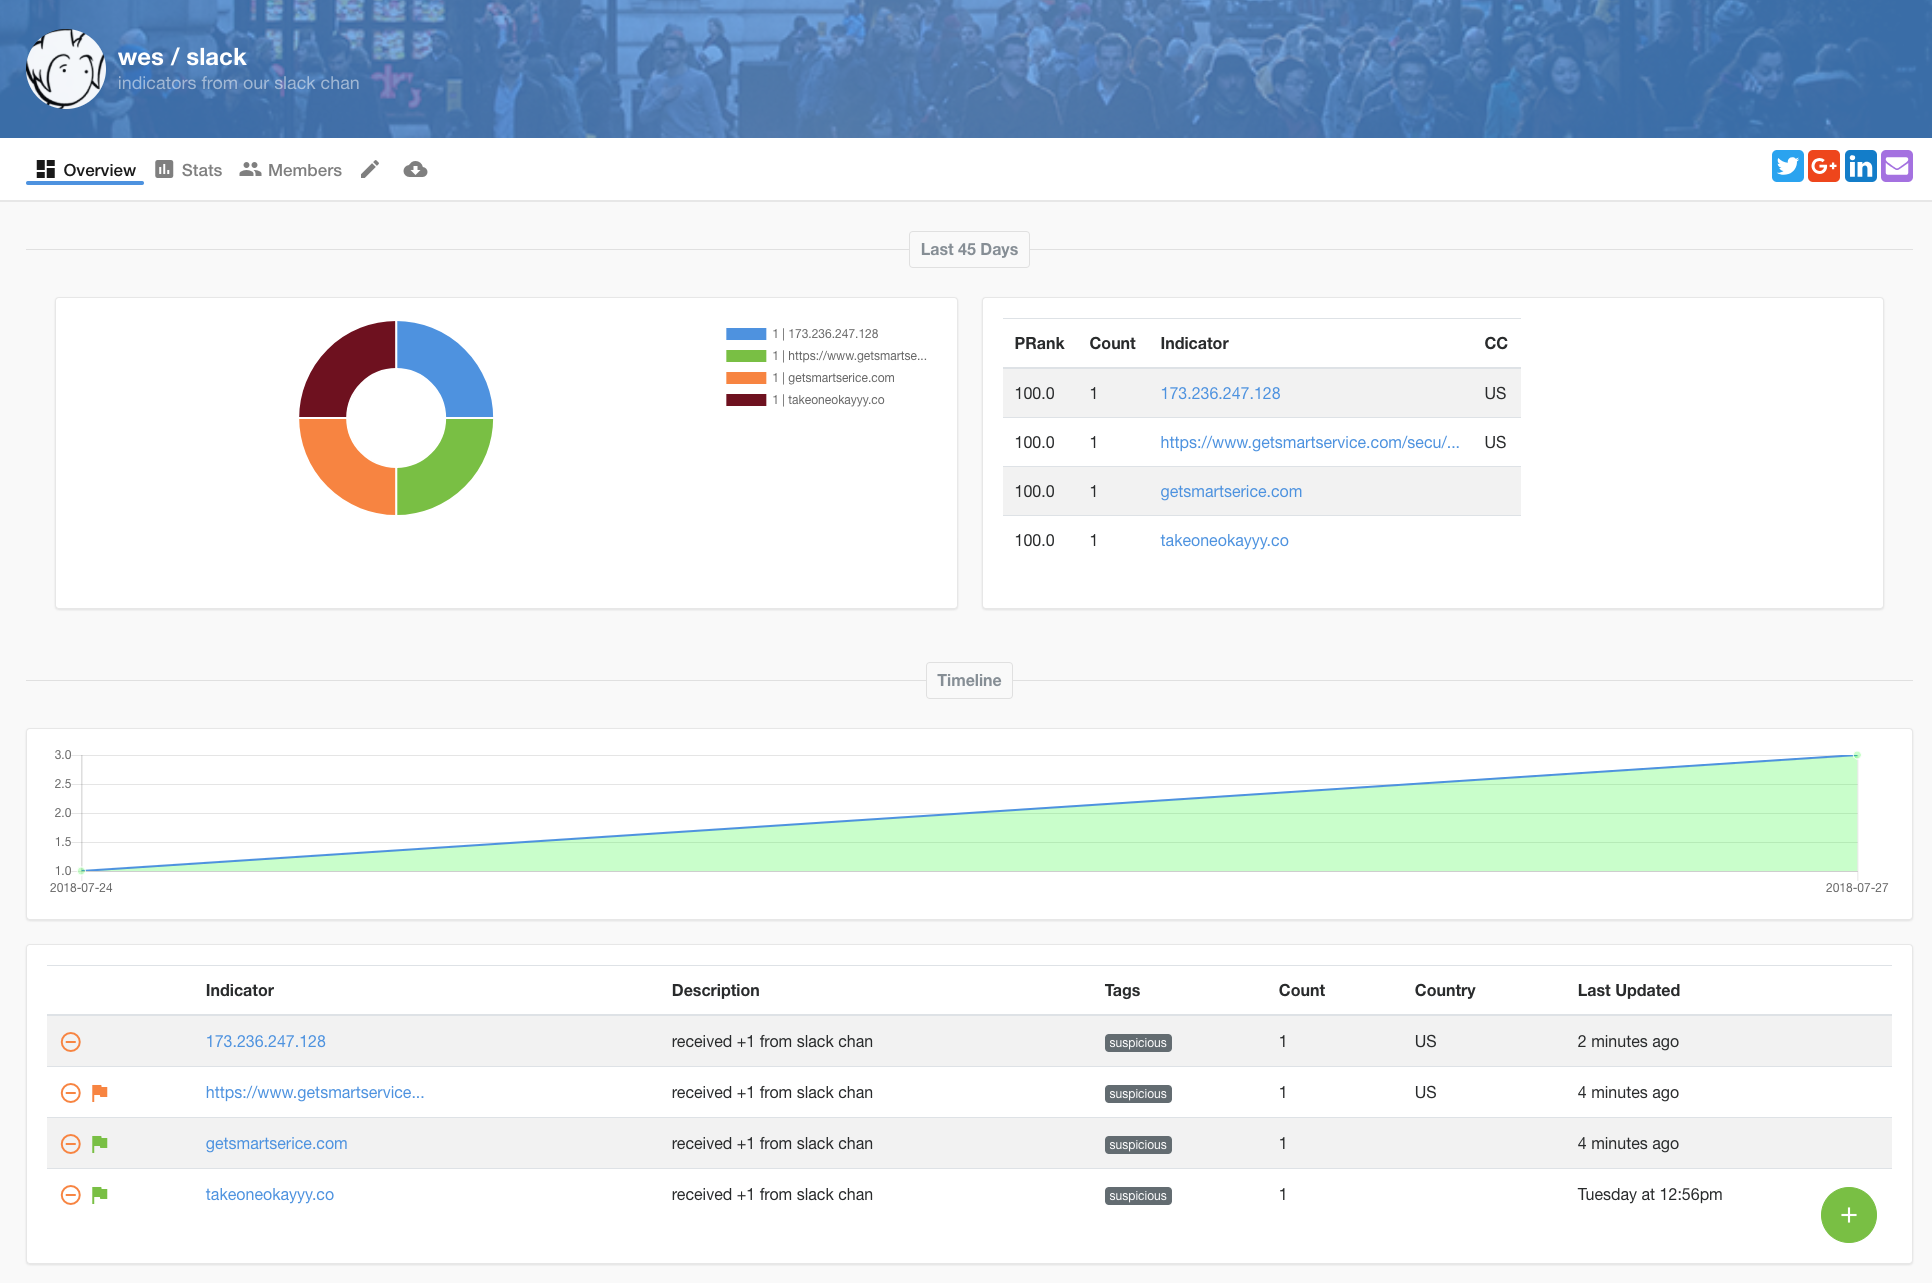
Task: Remove the takeoneokayyy.co indicator row
Action: coord(71,1195)
